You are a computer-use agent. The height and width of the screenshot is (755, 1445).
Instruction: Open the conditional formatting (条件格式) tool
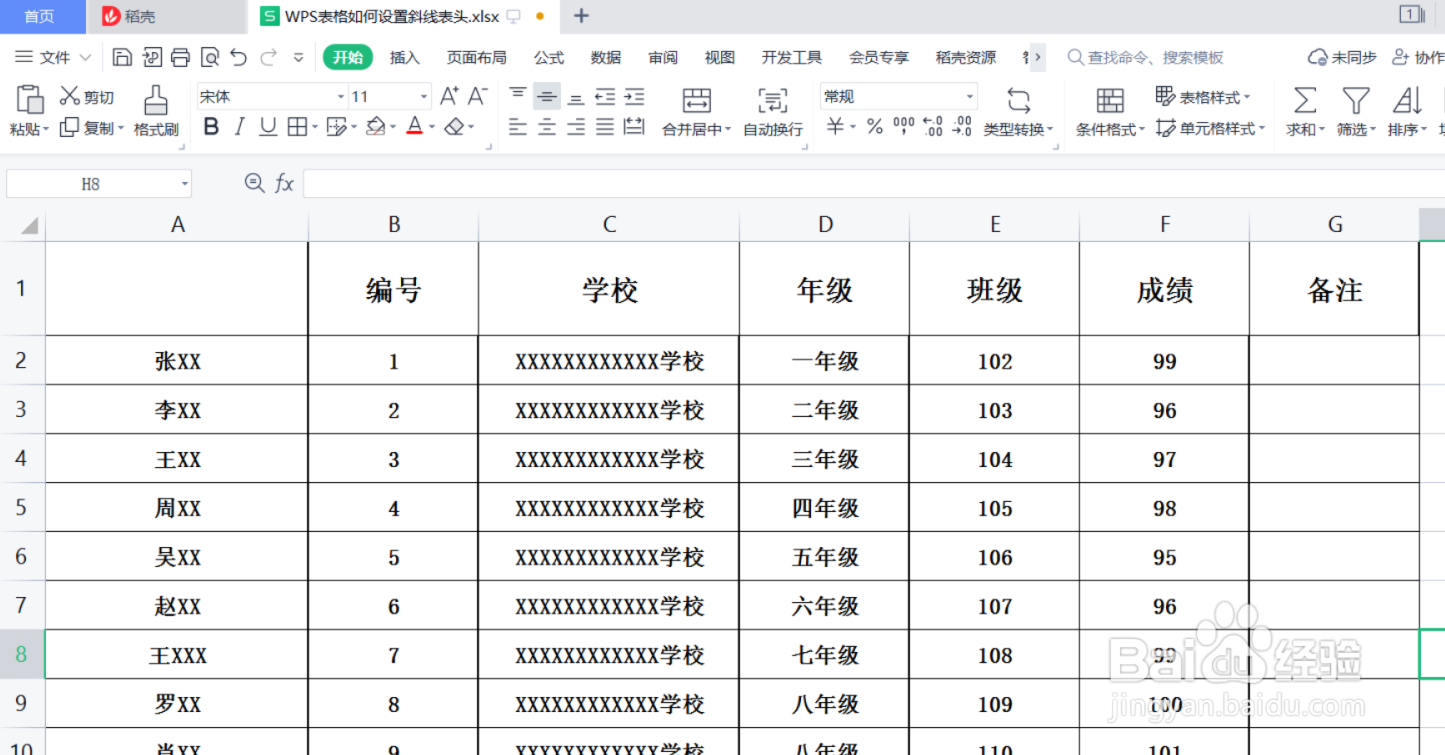[1109, 112]
